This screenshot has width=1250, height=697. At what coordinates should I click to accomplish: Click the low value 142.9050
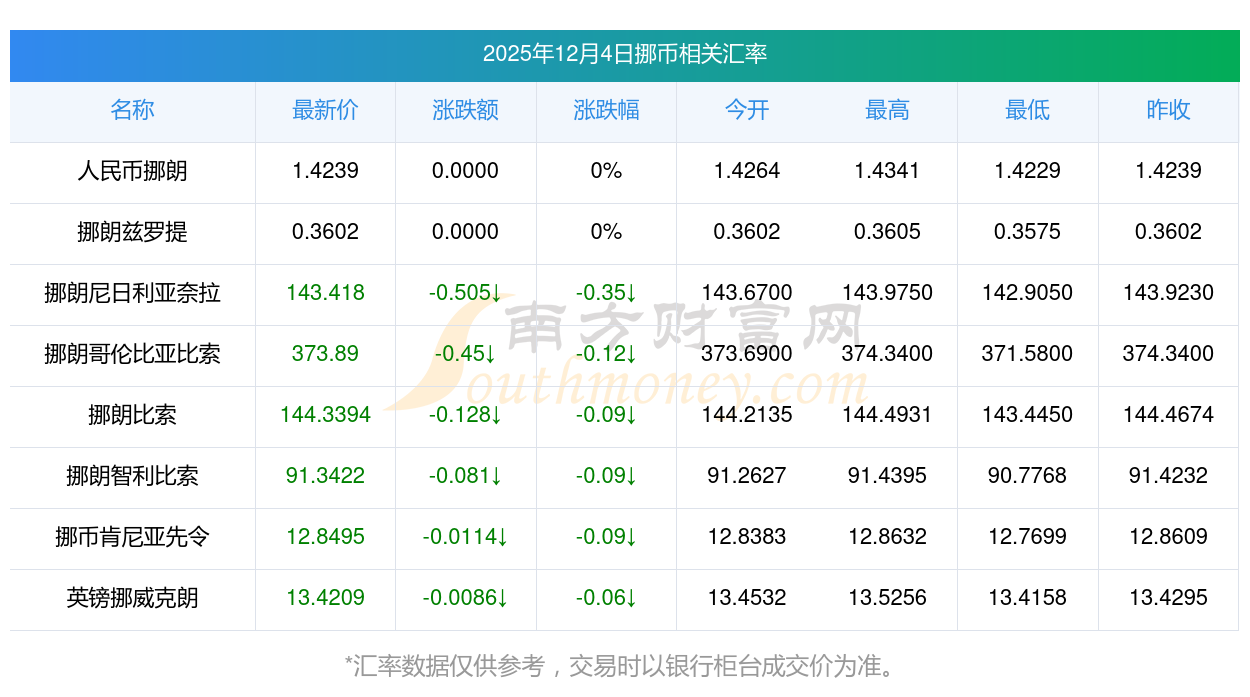[1028, 293]
